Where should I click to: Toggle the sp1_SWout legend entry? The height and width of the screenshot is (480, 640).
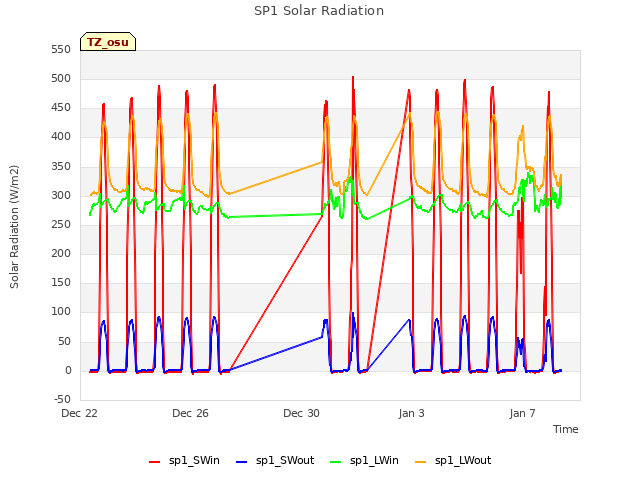click(276, 461)
